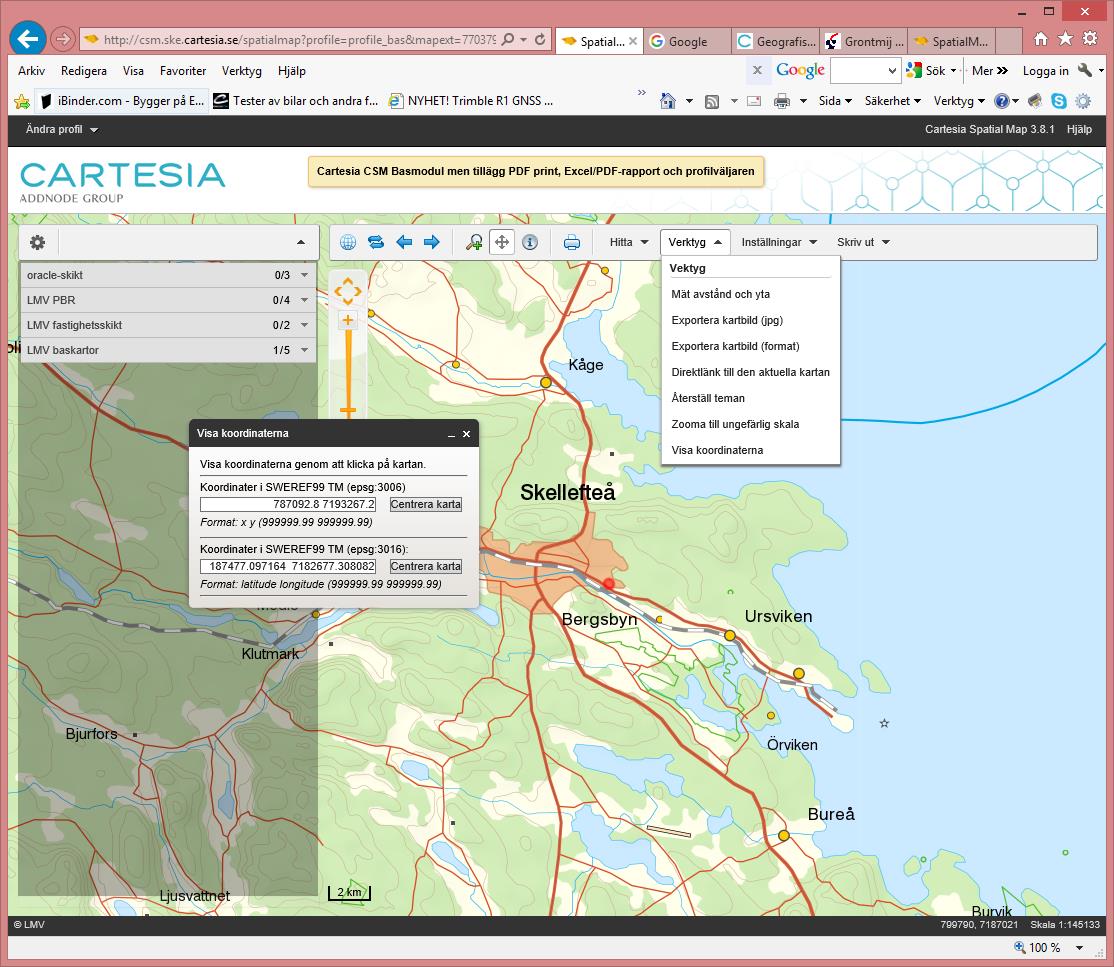Click the zoom slider track
This screenshot has width=1114, height=967.
pyautogui.click(x=348, y=366)
